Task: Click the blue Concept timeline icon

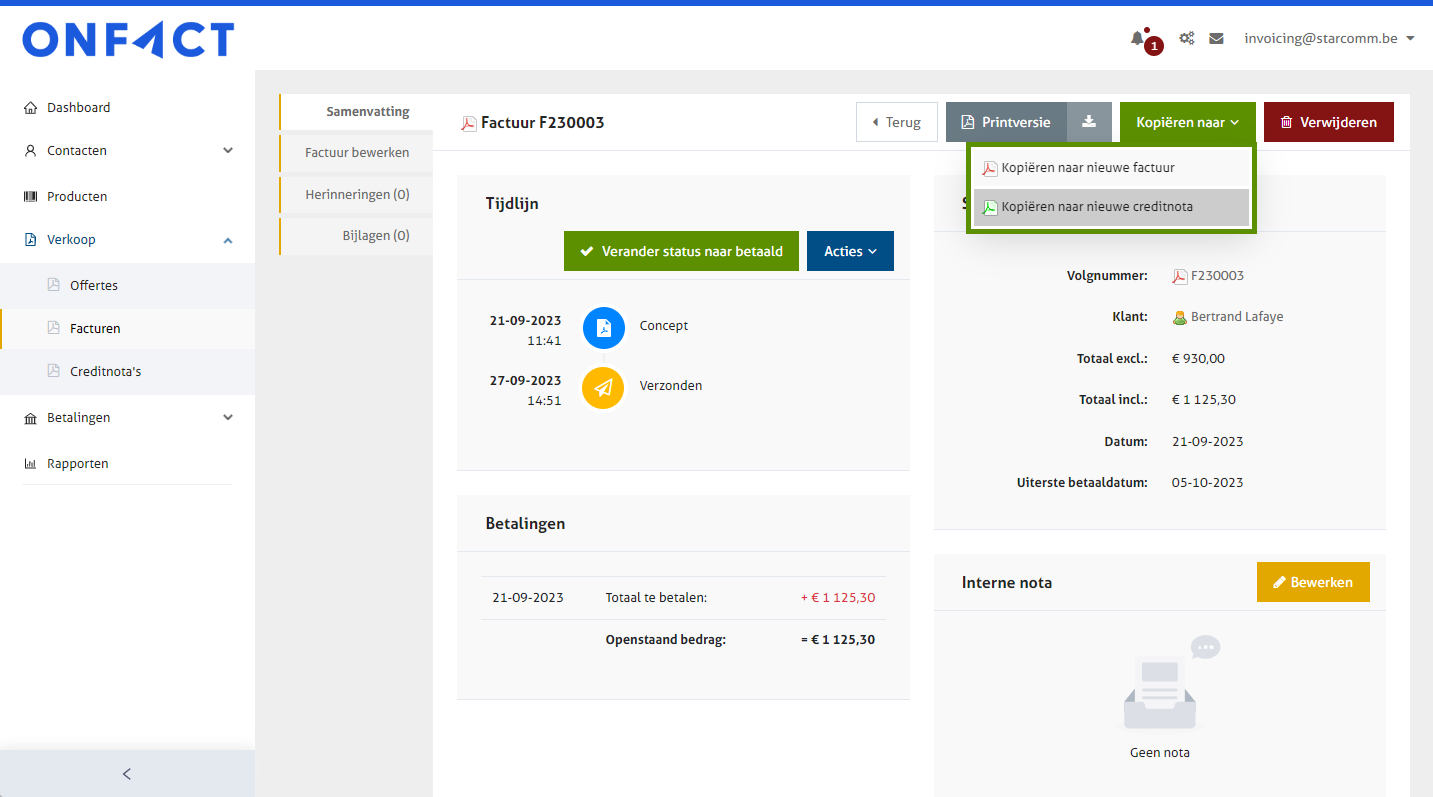Action: coord(603,328)
